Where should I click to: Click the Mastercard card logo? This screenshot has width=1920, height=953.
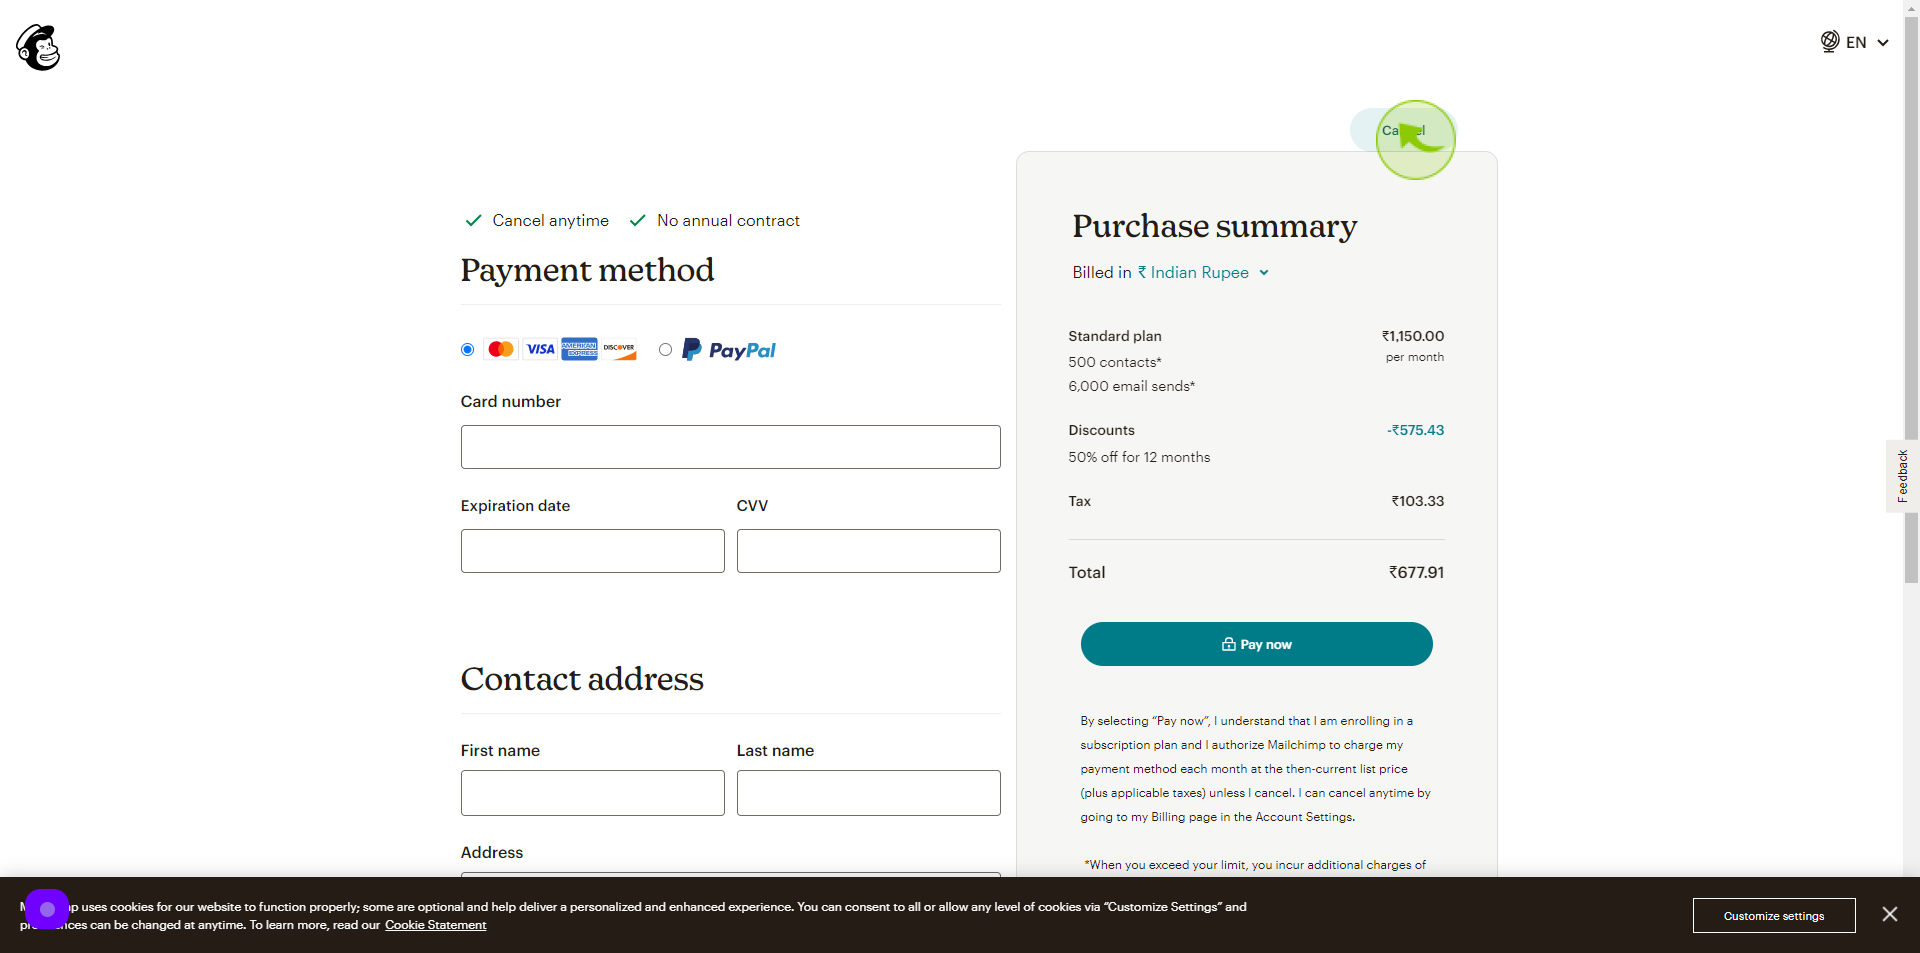501,349
